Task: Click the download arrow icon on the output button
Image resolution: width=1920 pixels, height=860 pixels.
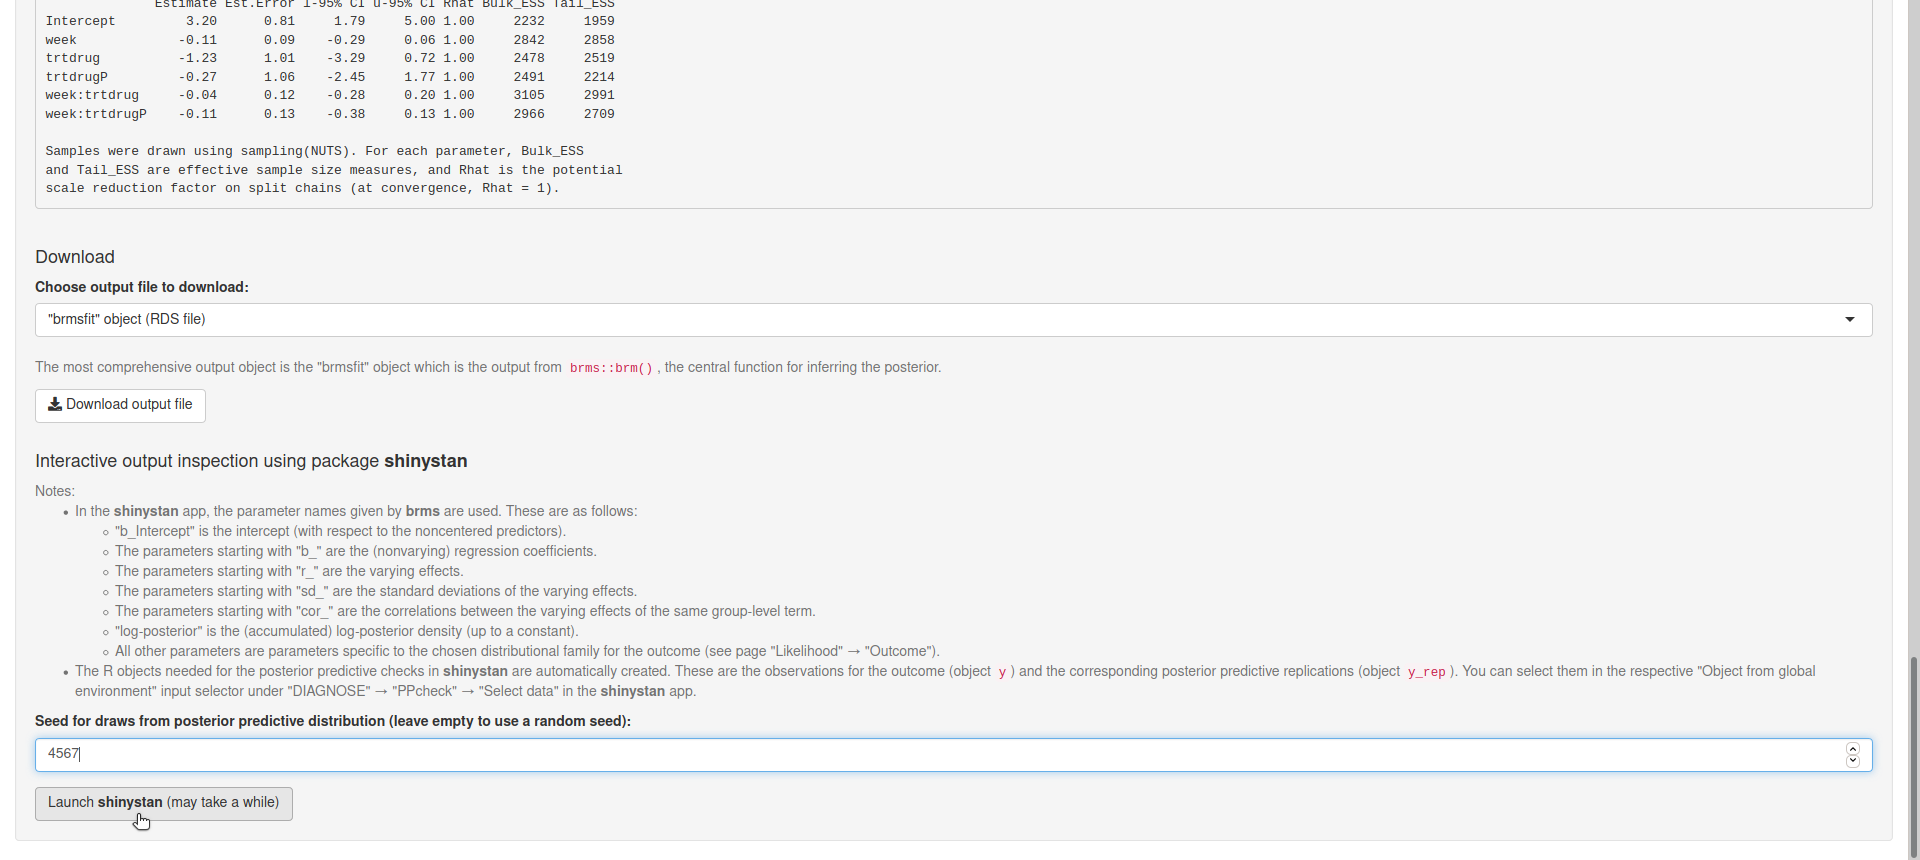Action: (x=55, y=405)
